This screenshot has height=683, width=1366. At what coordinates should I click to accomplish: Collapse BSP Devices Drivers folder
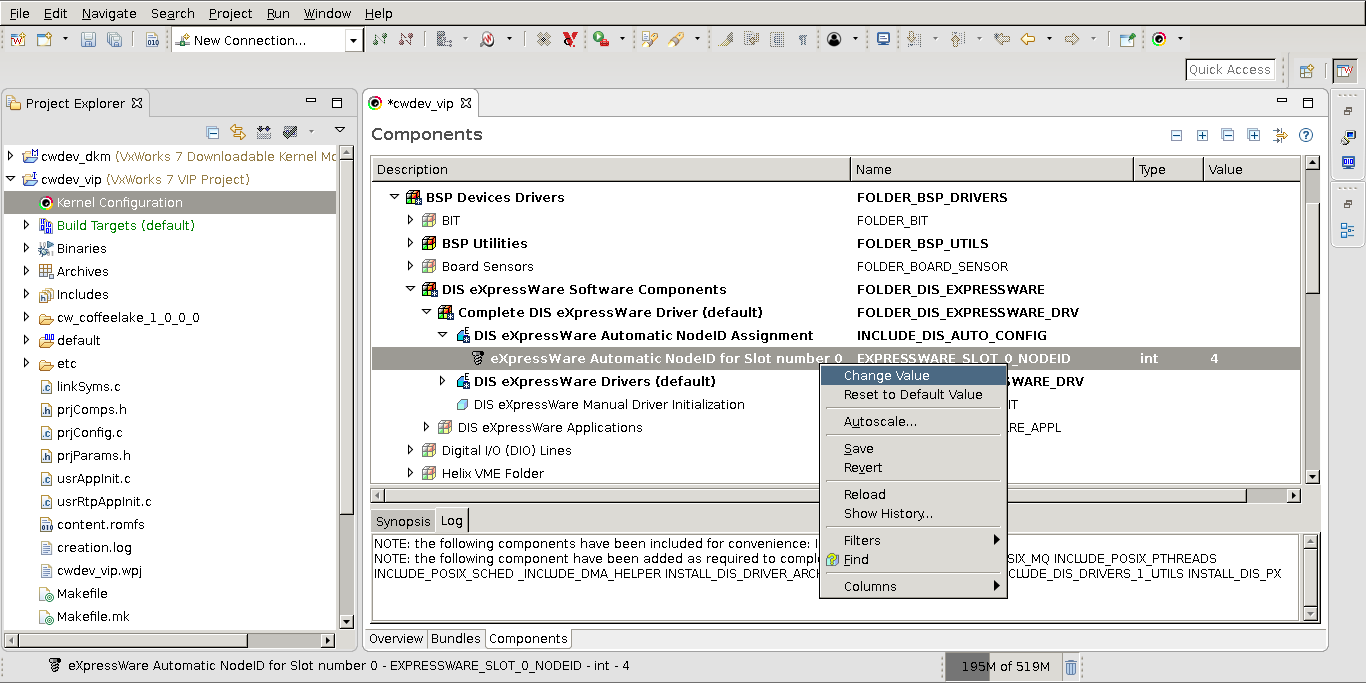(395, 197)
